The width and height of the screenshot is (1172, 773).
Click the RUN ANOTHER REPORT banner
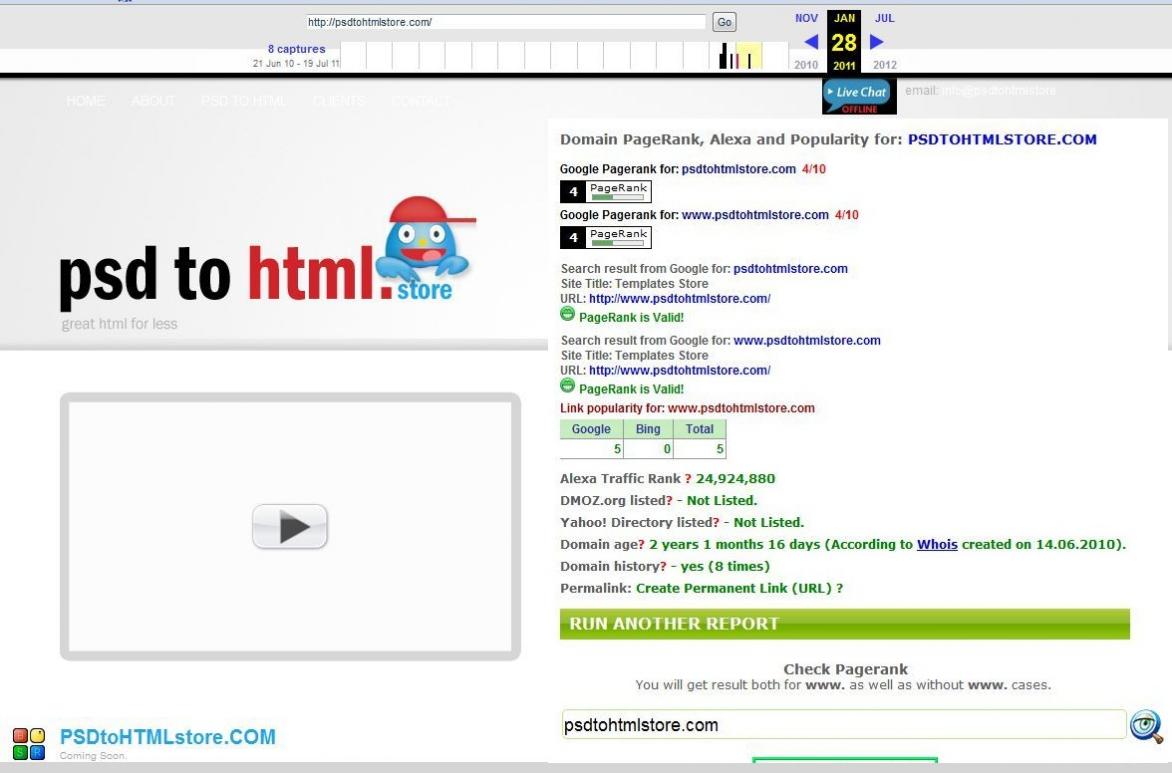[x=845, y=623]
